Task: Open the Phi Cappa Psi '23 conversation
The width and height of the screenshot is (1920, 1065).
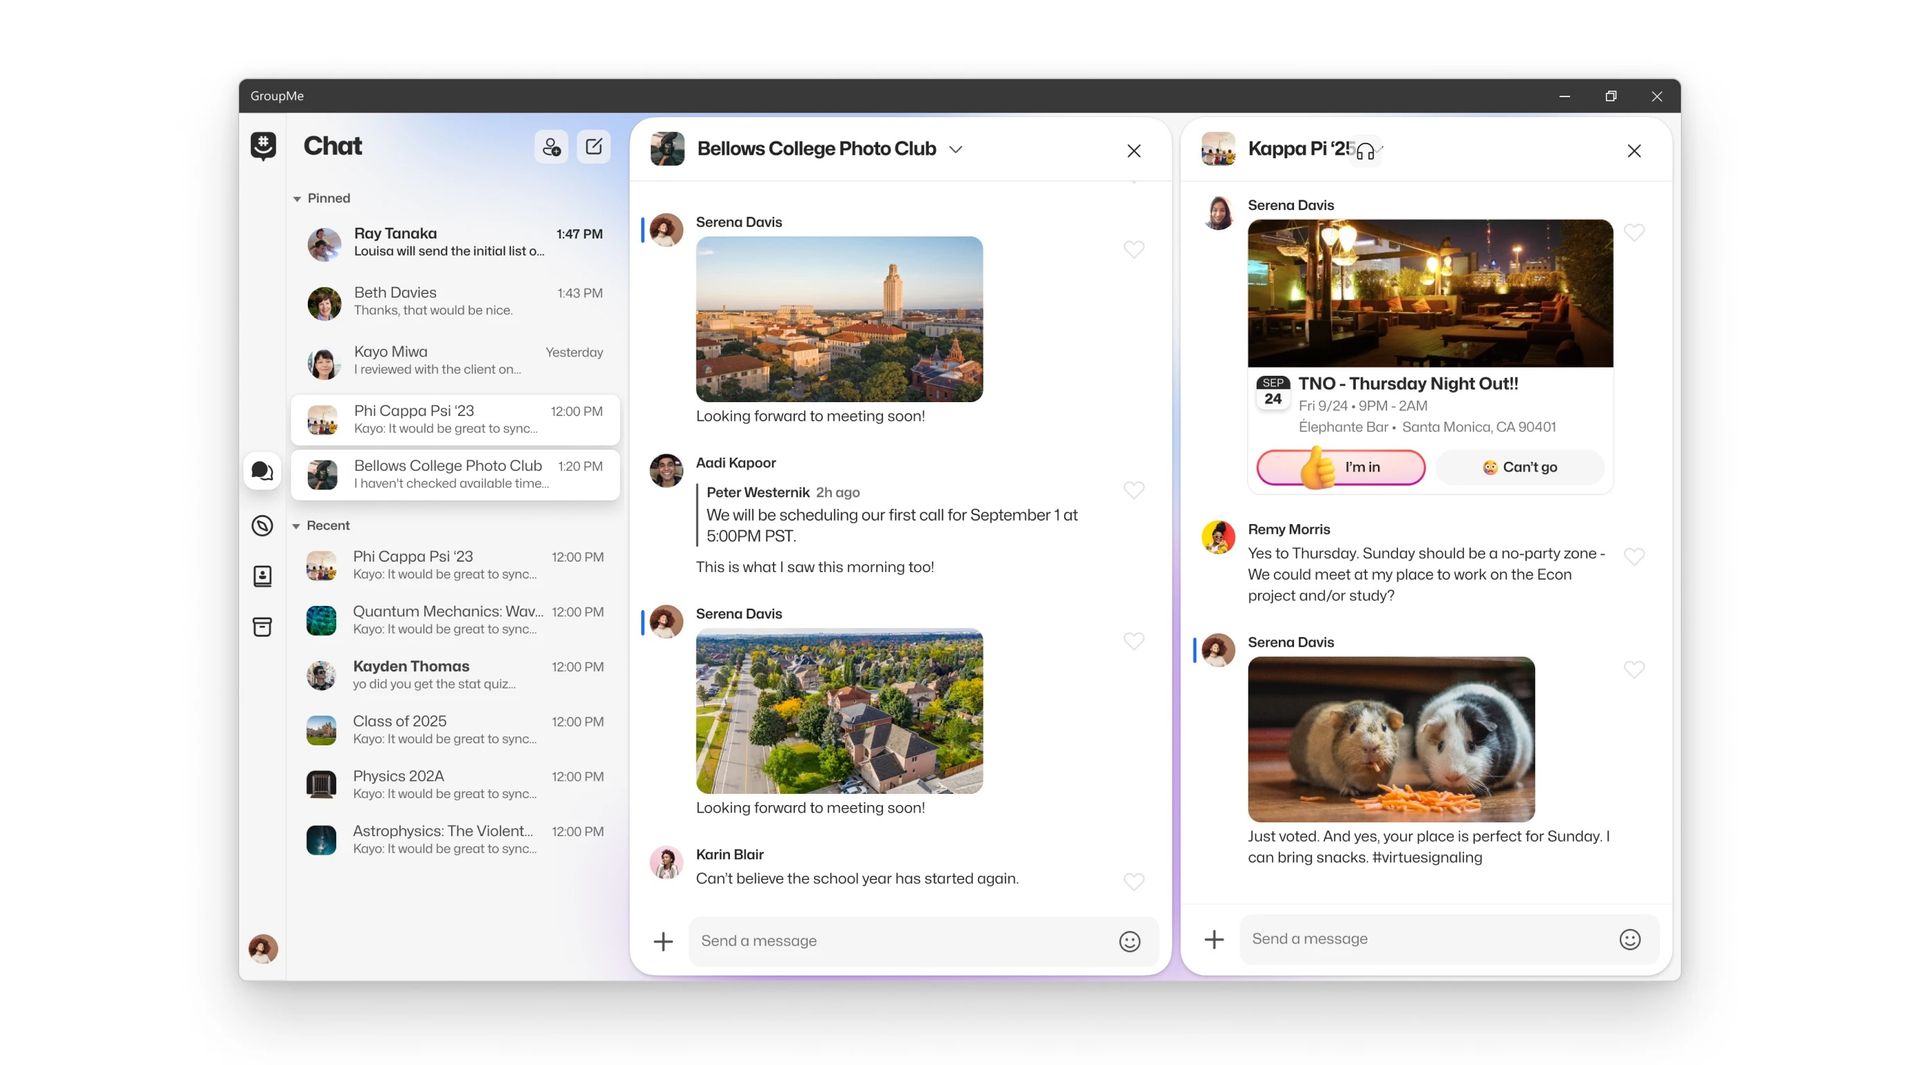Action: [x=455, y=418]
